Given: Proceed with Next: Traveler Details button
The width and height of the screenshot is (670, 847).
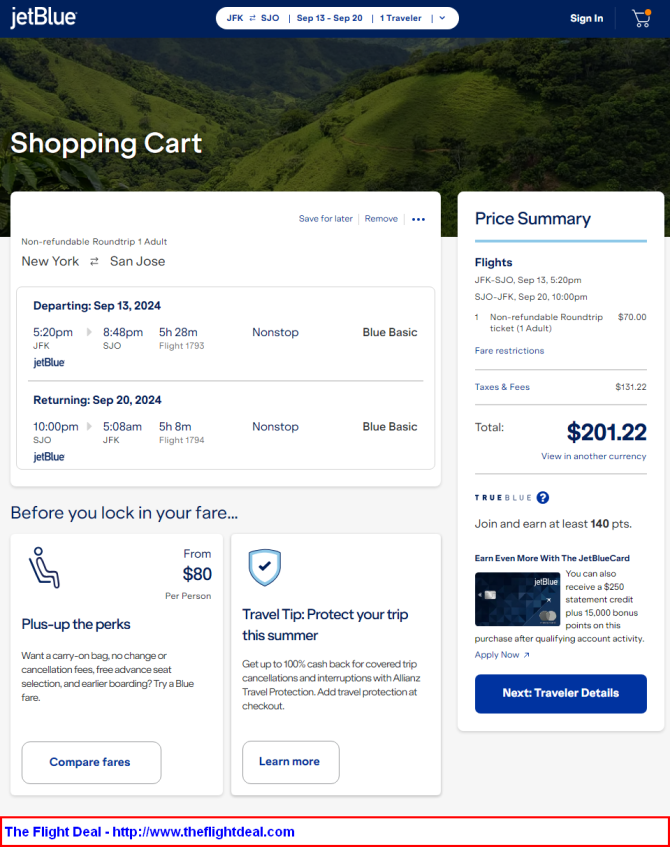Looking at the screenshot, I should (561, 694).
